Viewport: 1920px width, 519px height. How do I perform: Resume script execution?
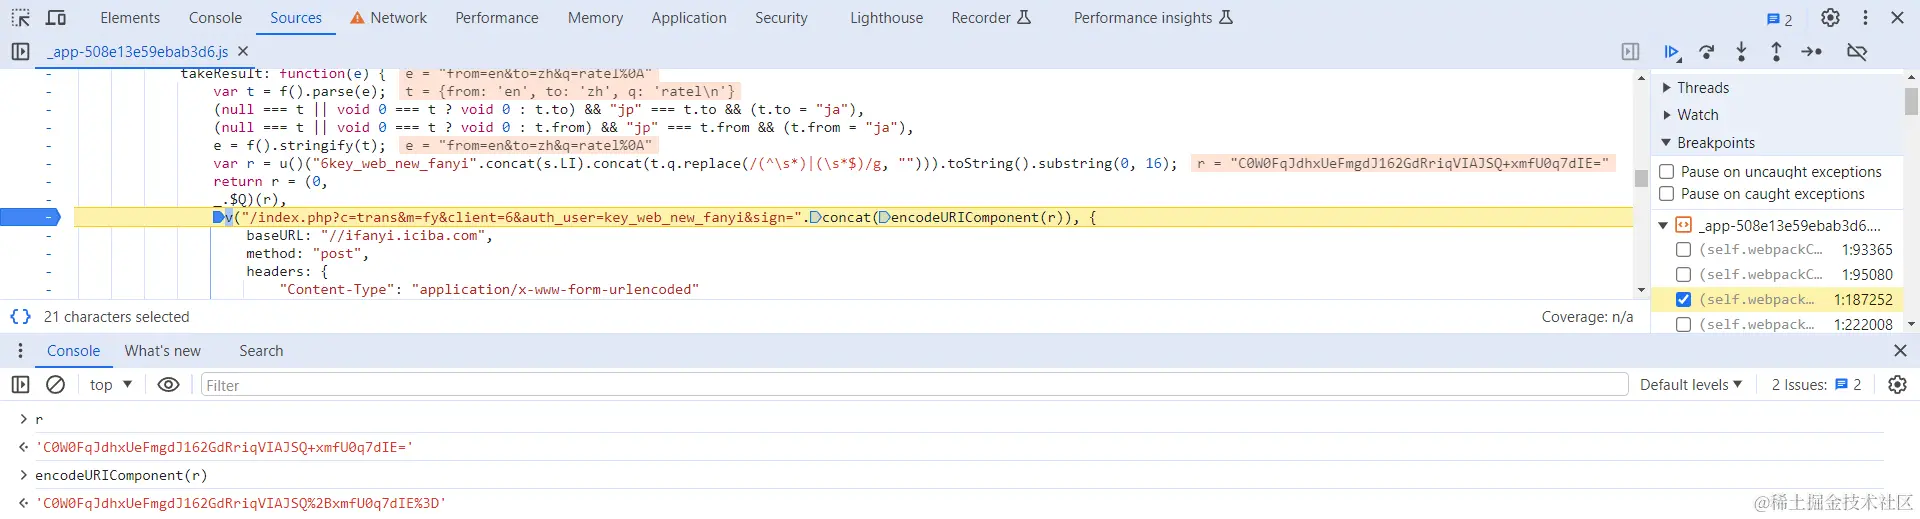[1672, 52]
